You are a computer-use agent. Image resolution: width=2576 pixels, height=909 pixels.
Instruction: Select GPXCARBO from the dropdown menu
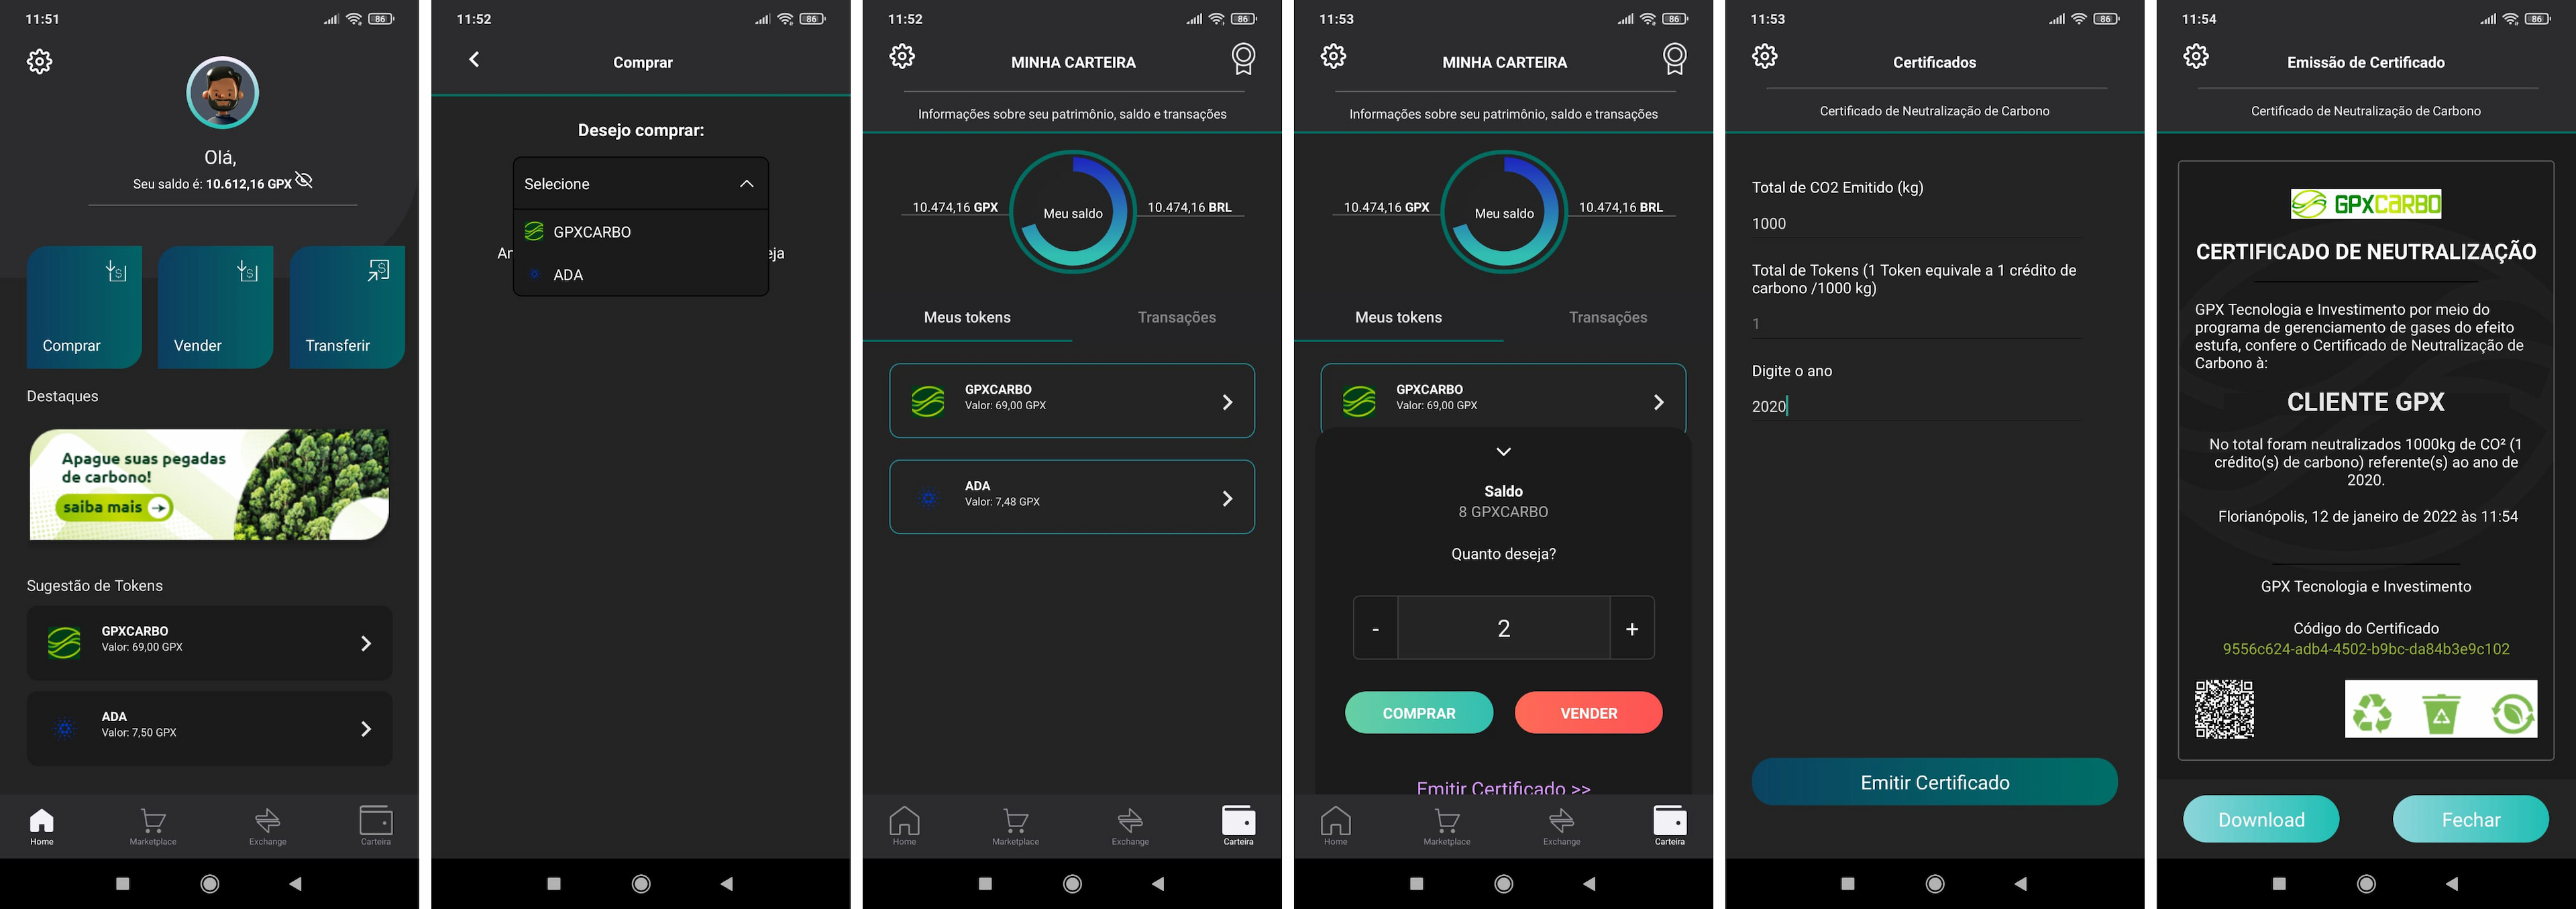[639, 230]
